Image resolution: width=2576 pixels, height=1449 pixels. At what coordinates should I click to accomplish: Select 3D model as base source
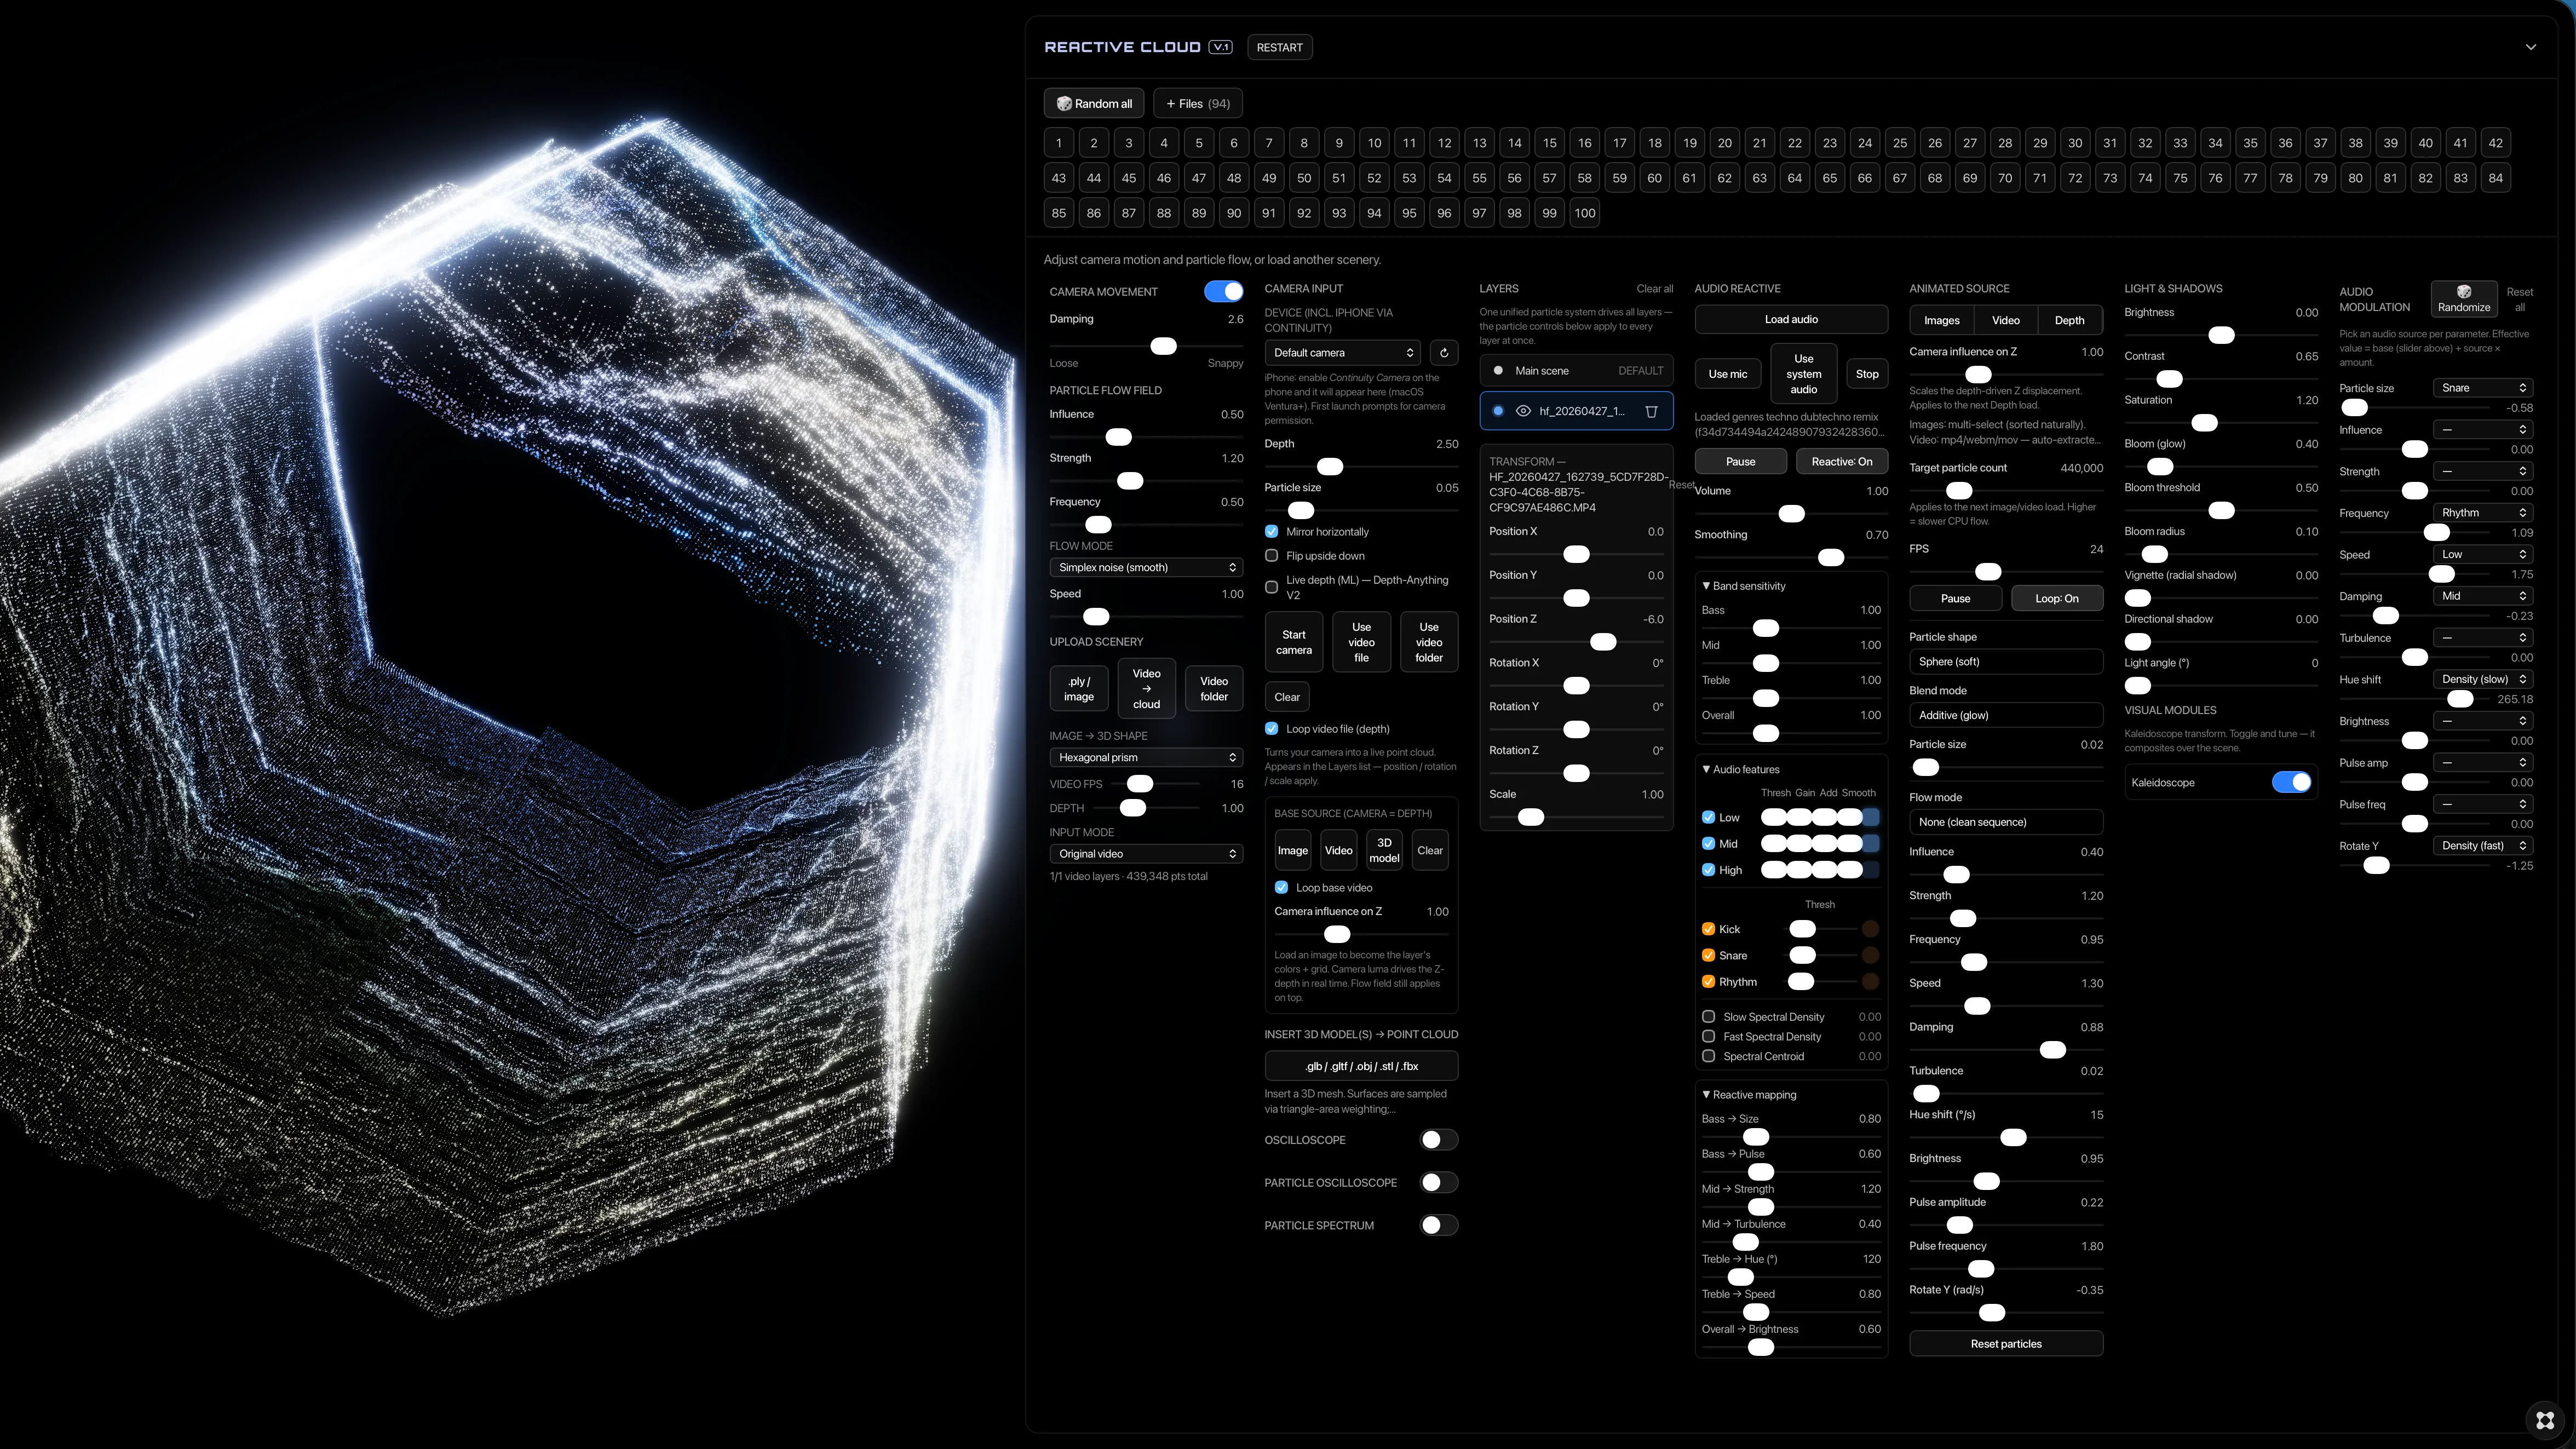pos(1384,851)
